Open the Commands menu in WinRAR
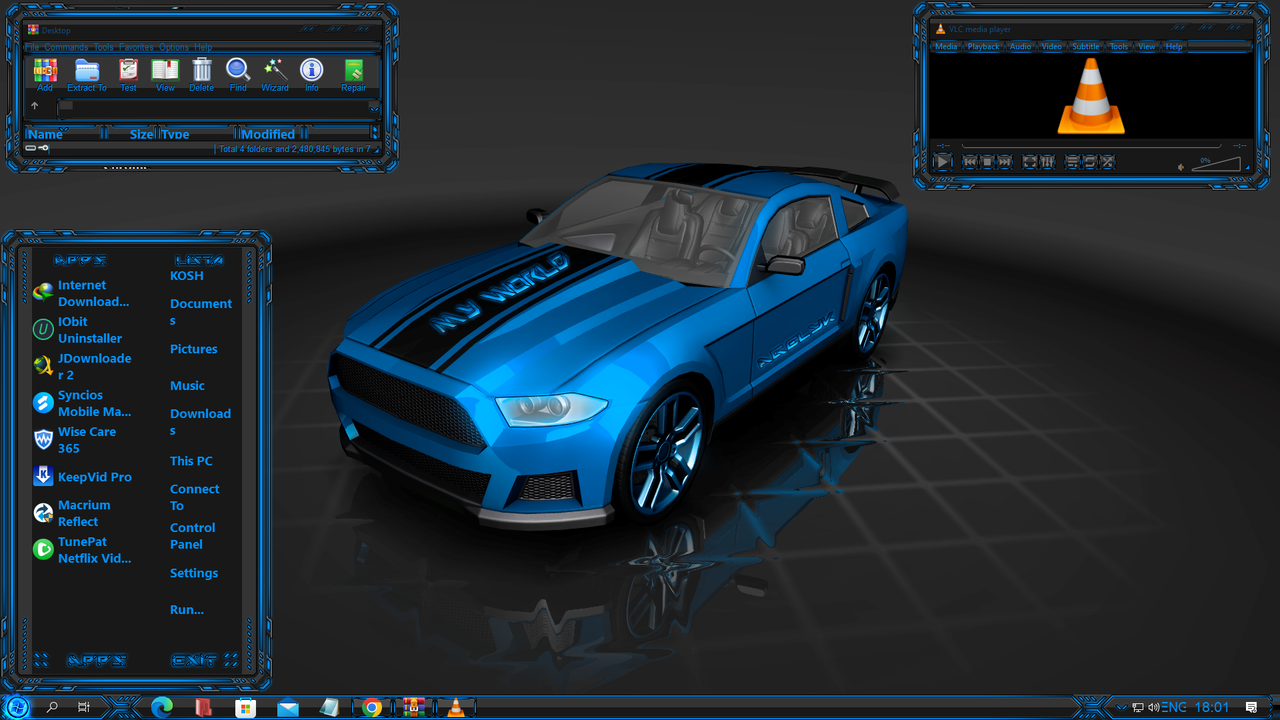 tap(66, 47)
